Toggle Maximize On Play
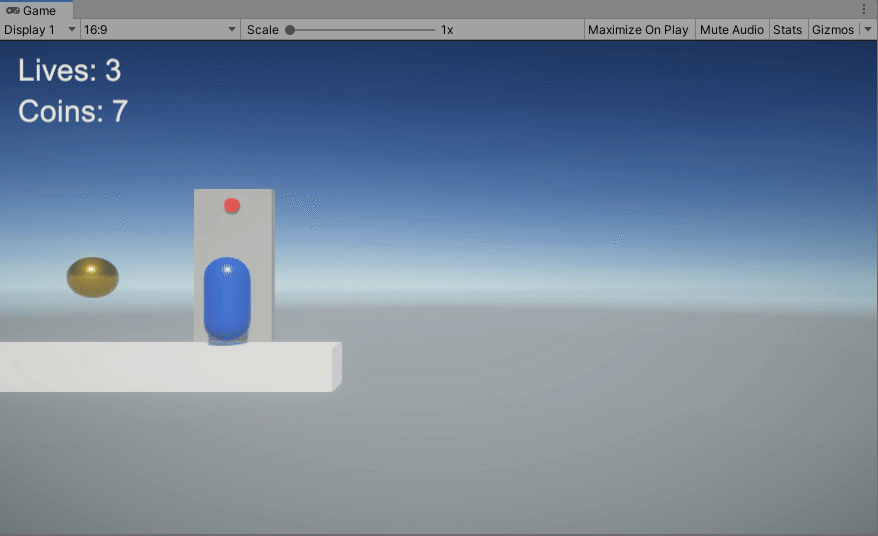The height and width of the screenshot is (536, 878). point(638,30)
